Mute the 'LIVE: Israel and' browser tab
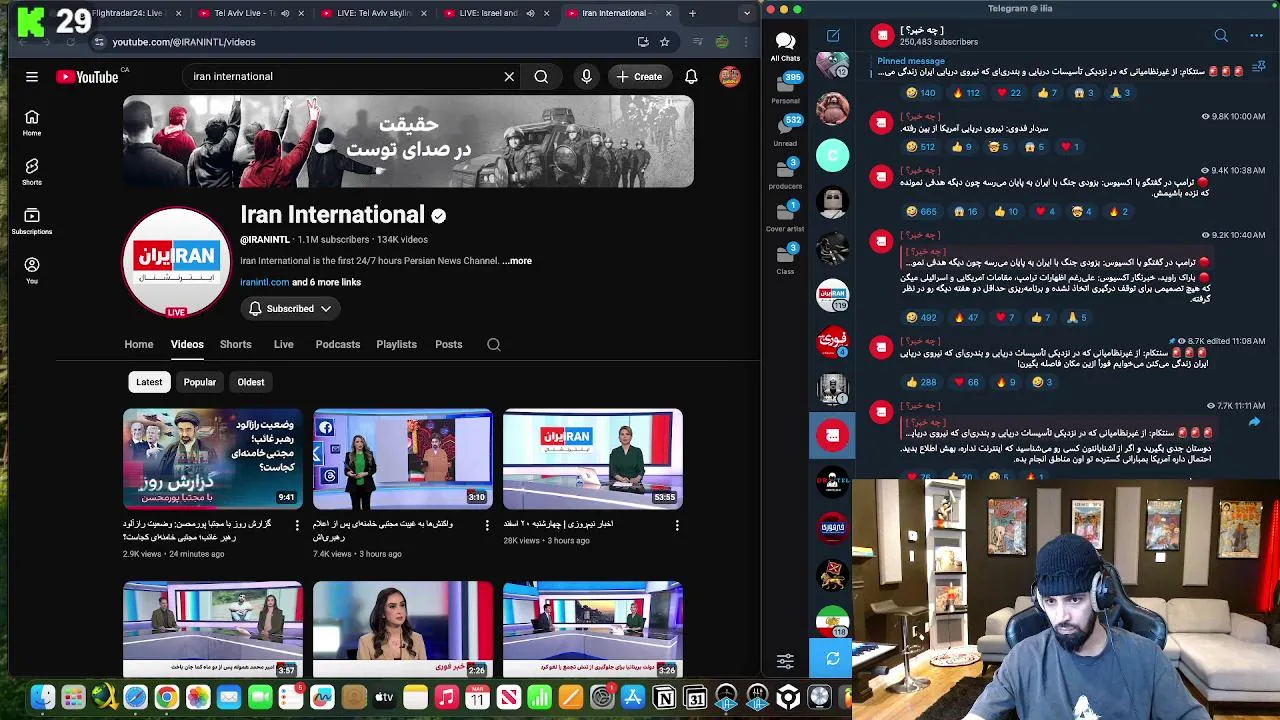Screen dimensions: 1280x720 [530, 13]
